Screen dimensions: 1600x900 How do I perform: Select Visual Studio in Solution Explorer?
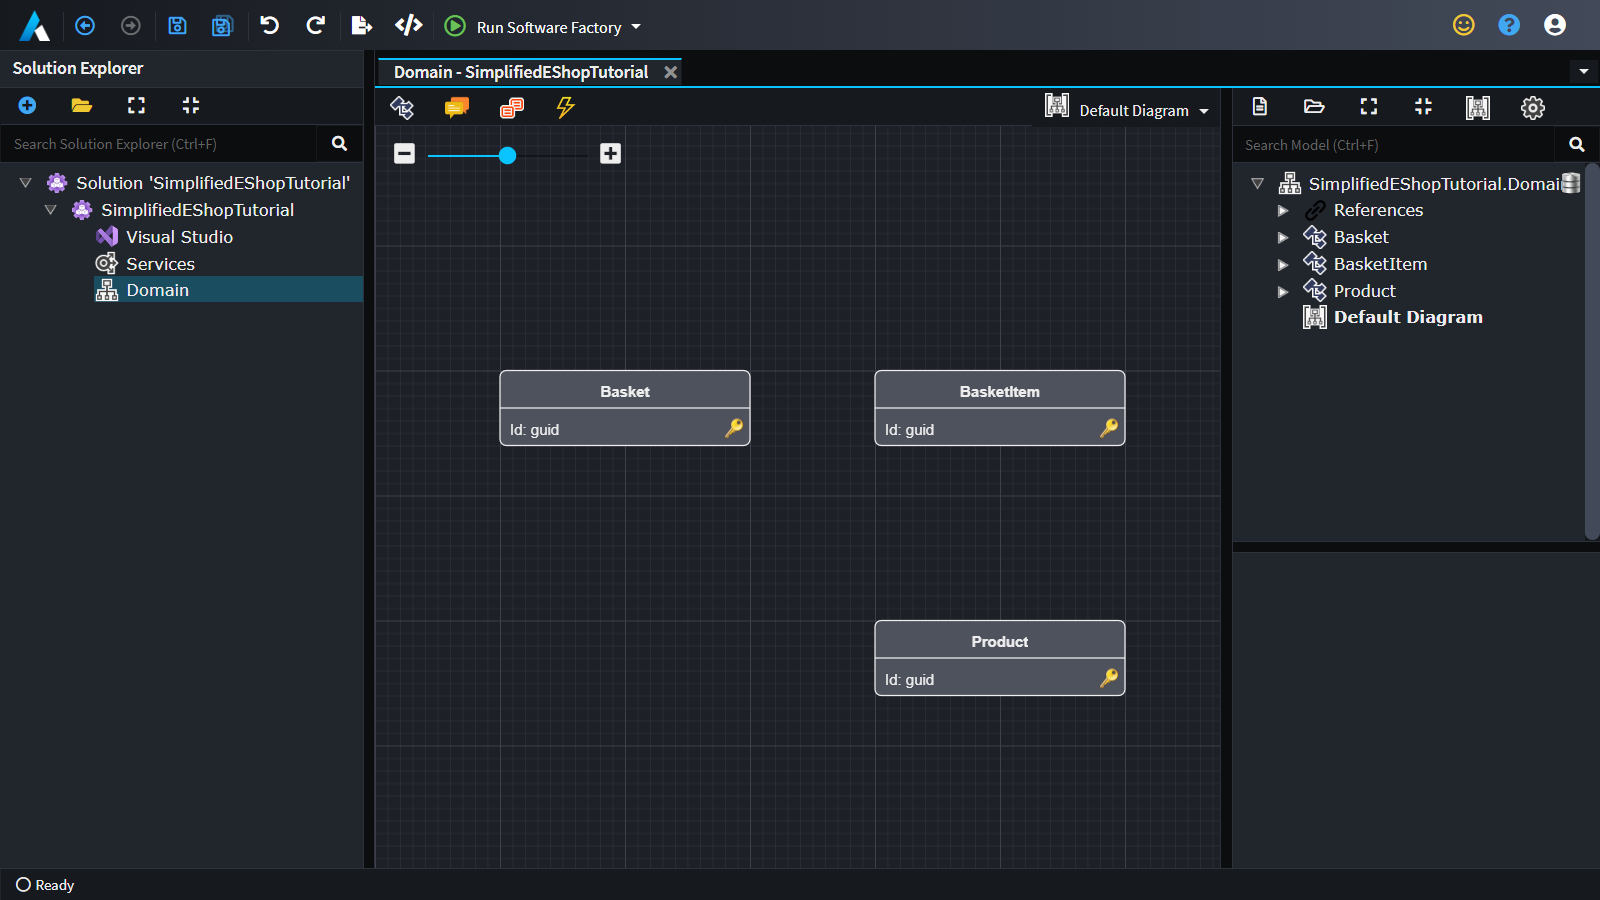point(179,237)
